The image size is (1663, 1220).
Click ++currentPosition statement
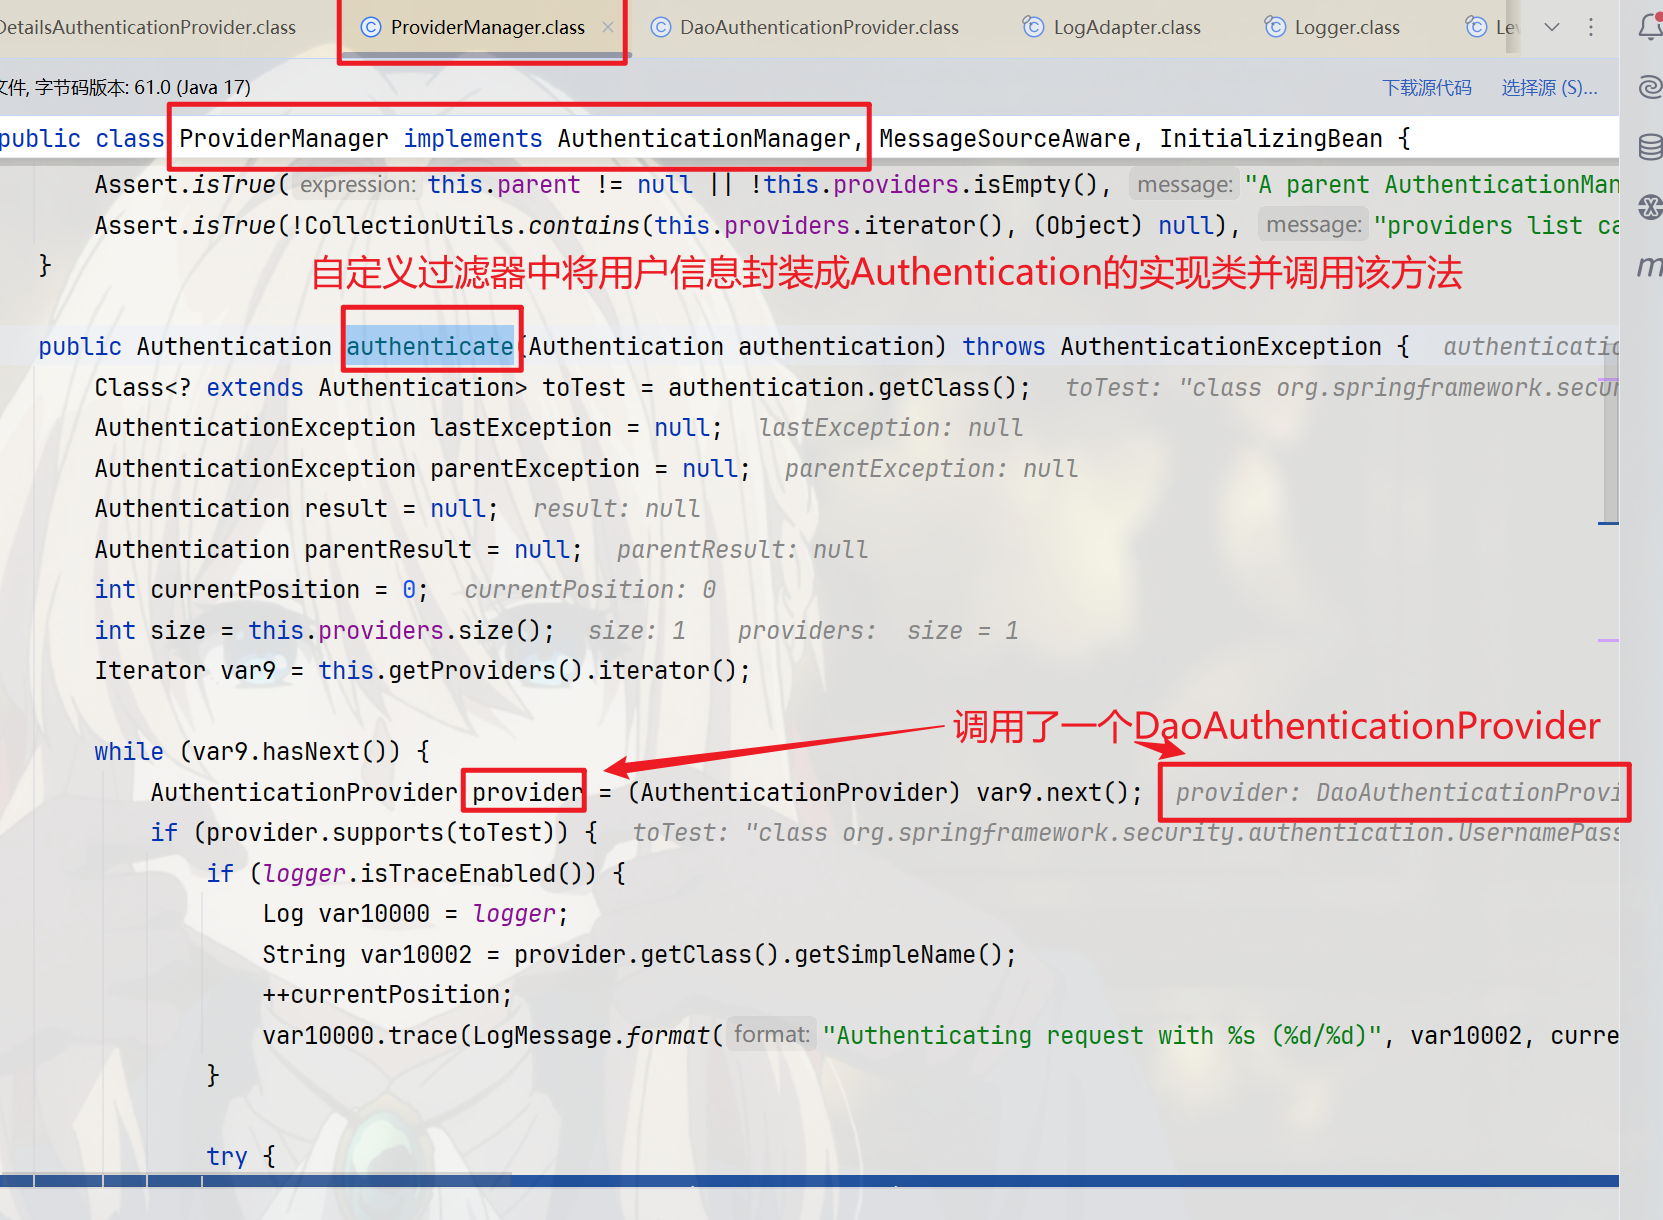[387, 995]
